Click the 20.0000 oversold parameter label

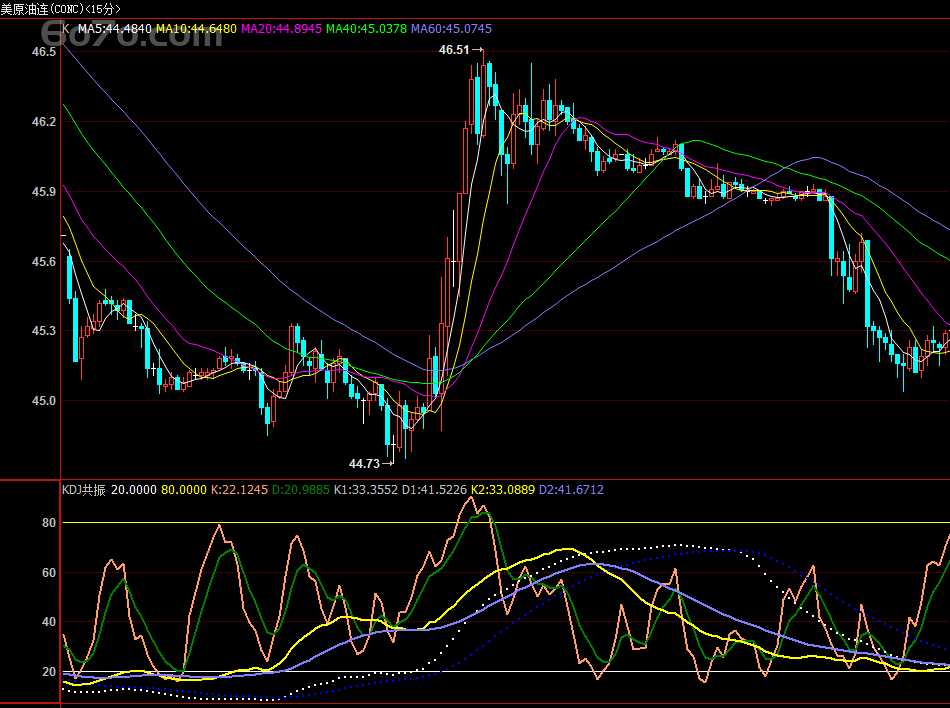coord(133,490)
